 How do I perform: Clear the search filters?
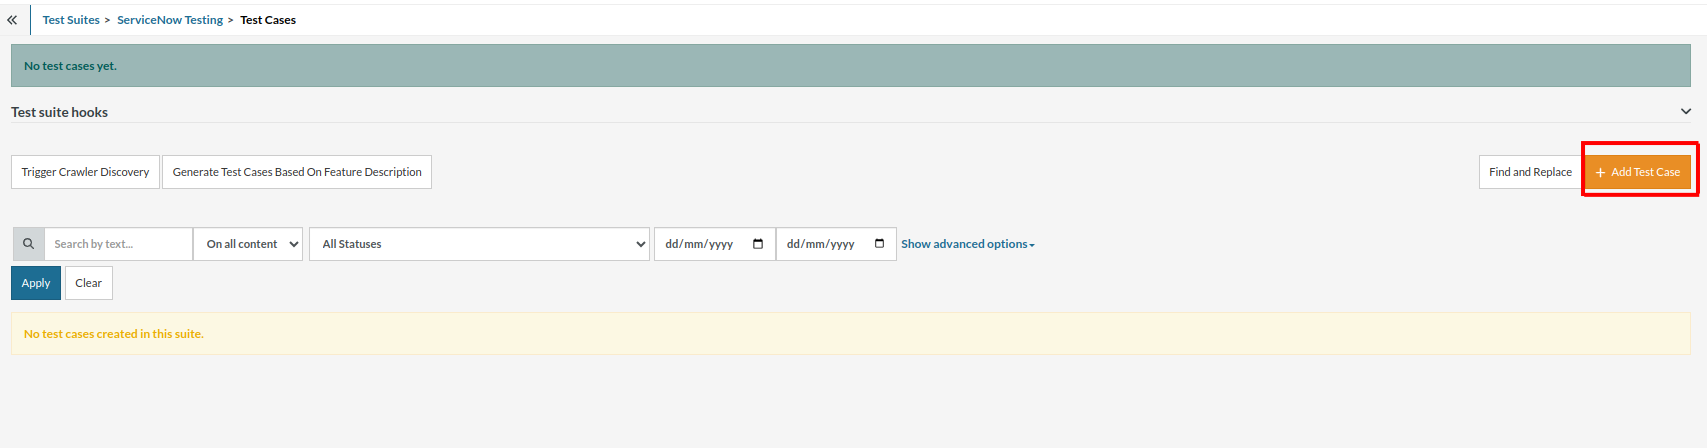point(88,283)
